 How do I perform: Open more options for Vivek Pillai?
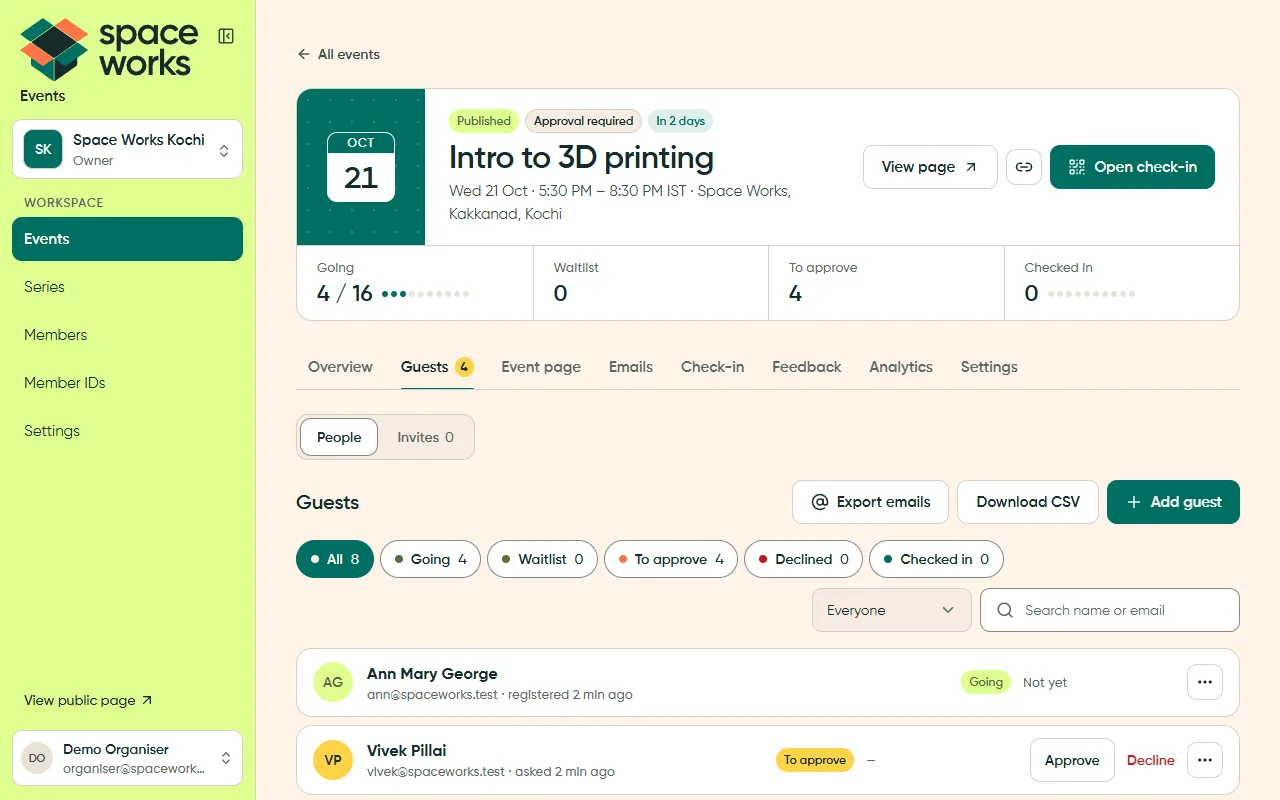tap(1205, 760)
